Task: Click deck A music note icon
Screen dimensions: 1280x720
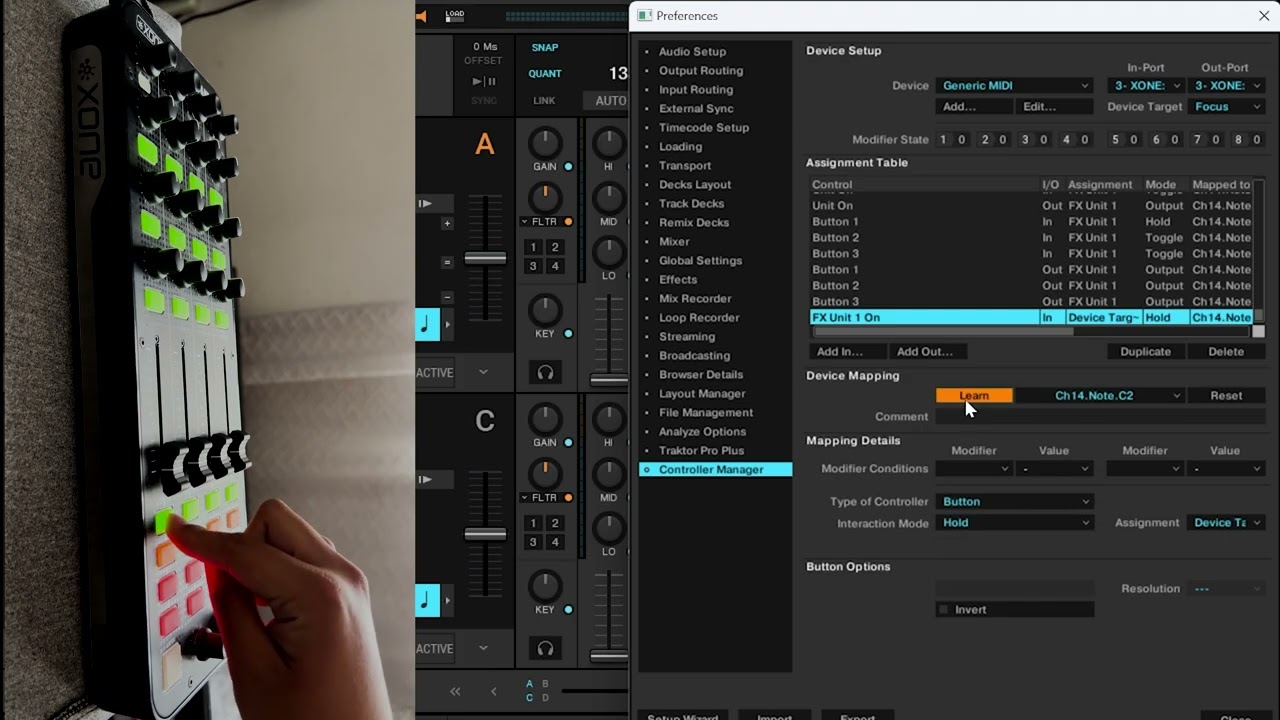Action: 426,324
